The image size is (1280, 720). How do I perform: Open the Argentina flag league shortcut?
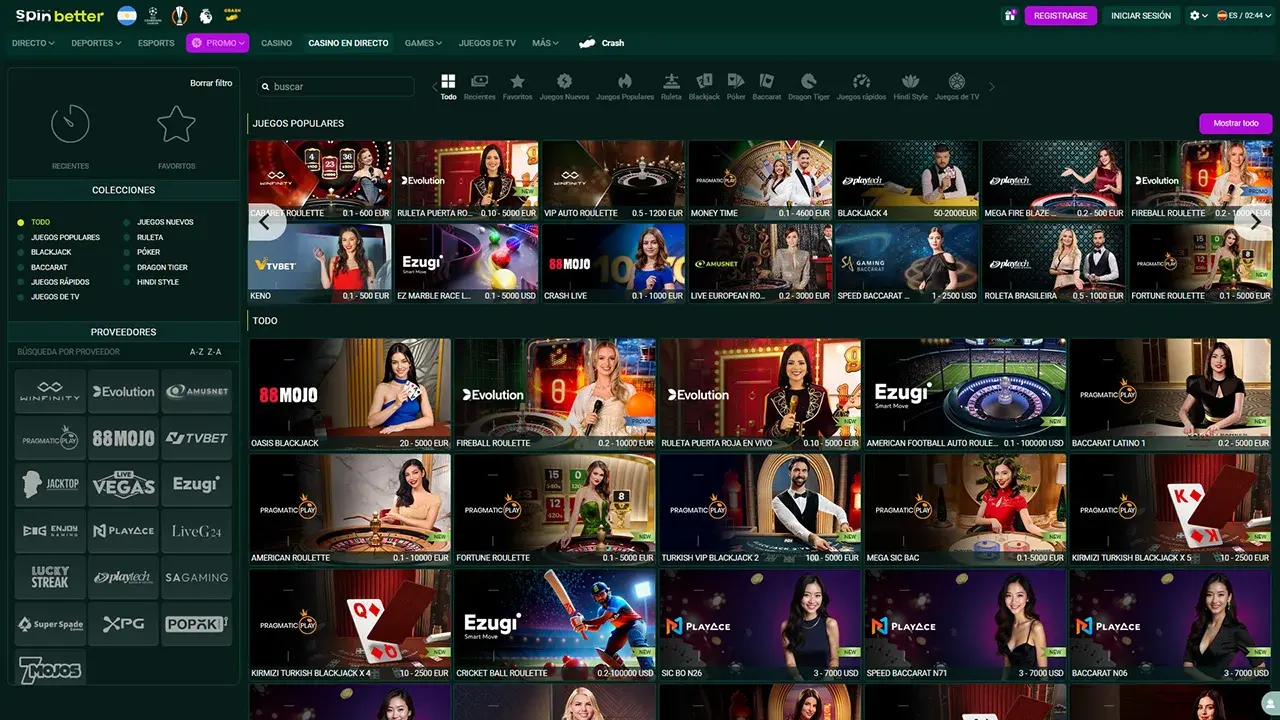(127, 16)
